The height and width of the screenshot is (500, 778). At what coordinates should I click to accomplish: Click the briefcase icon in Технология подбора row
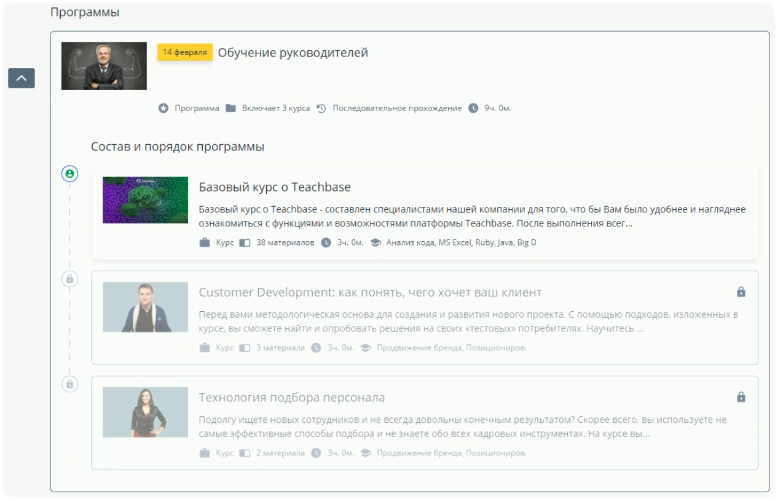(x=204, y=453)
